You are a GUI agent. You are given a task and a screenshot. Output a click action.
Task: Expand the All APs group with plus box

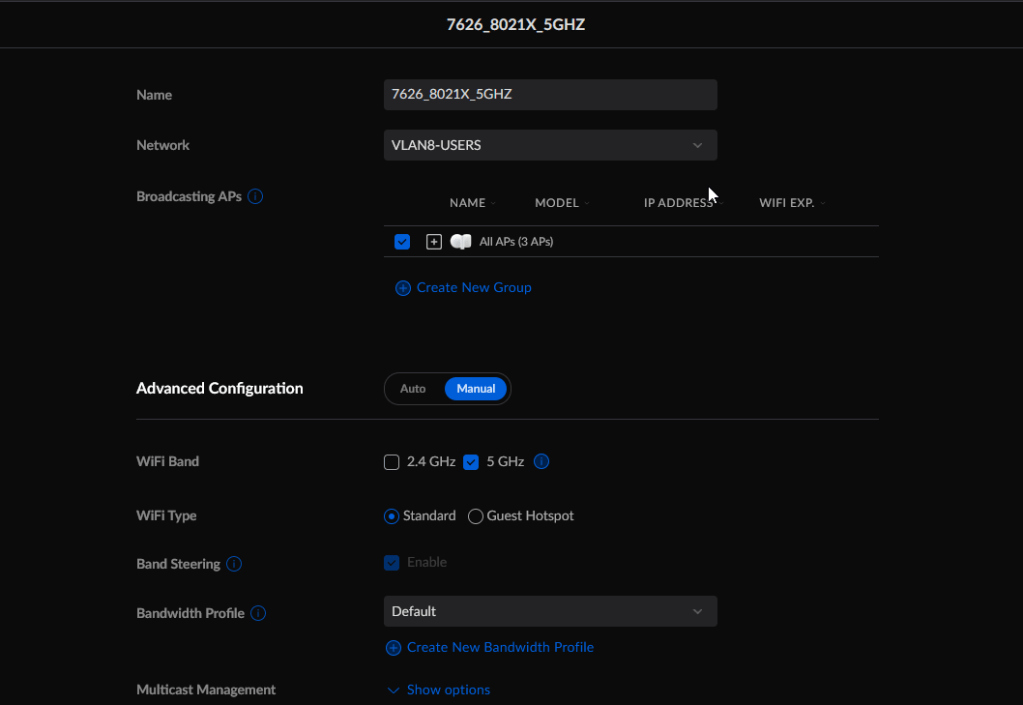pyautogui.click(x=434, y=242)
